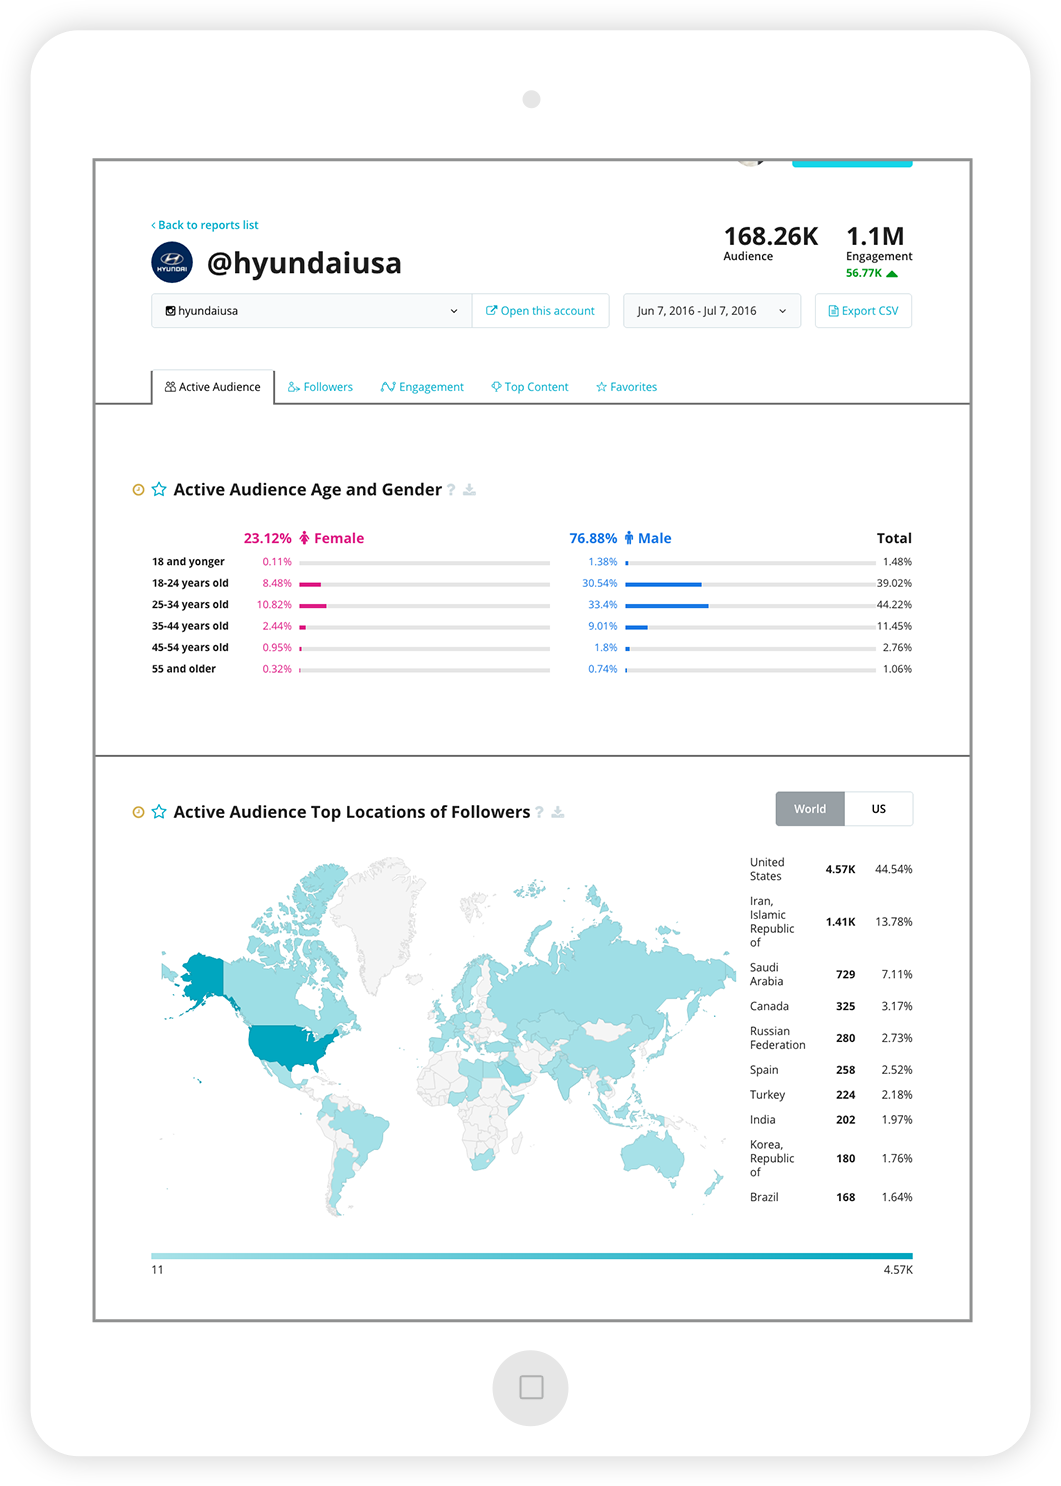
Task: Click the Spain location row
Action: [x=831, y=1070]
